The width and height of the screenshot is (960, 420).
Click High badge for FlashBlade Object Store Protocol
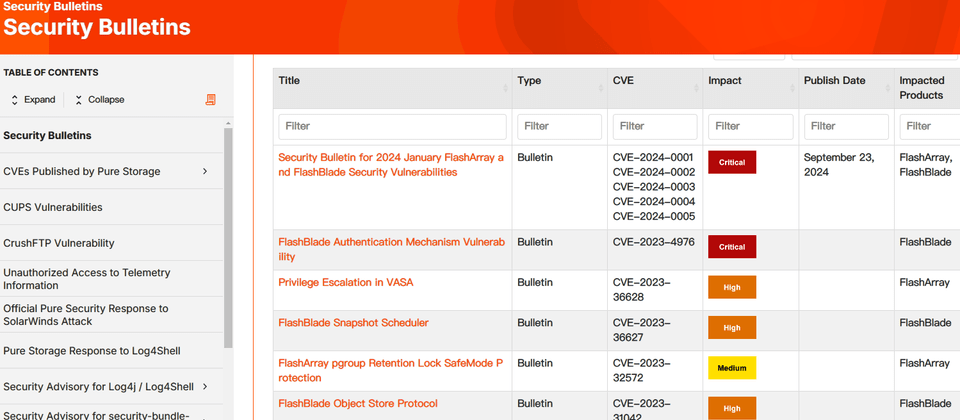coord(732,408)
